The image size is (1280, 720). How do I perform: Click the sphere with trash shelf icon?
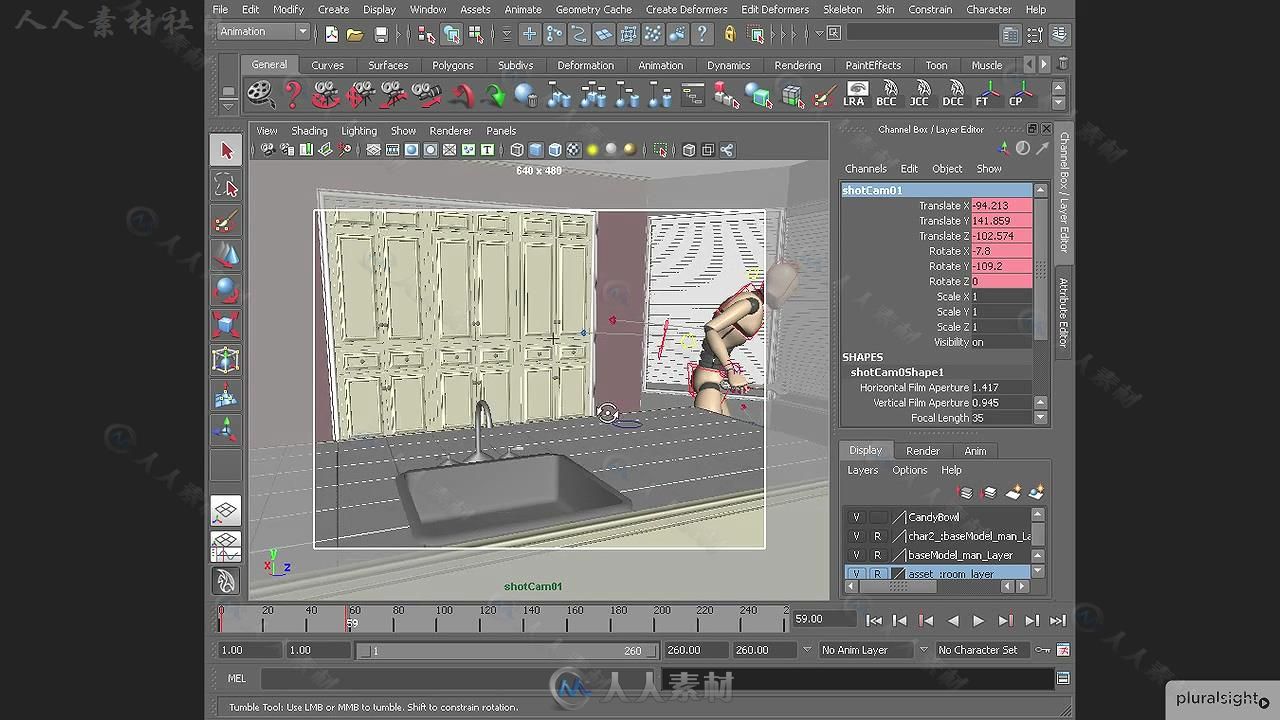coord(526,95)
